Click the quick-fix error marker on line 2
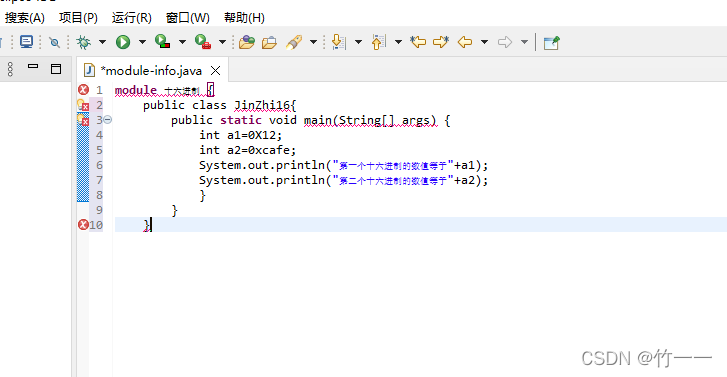This screenshot has width=727, height=377. (83, 105)
